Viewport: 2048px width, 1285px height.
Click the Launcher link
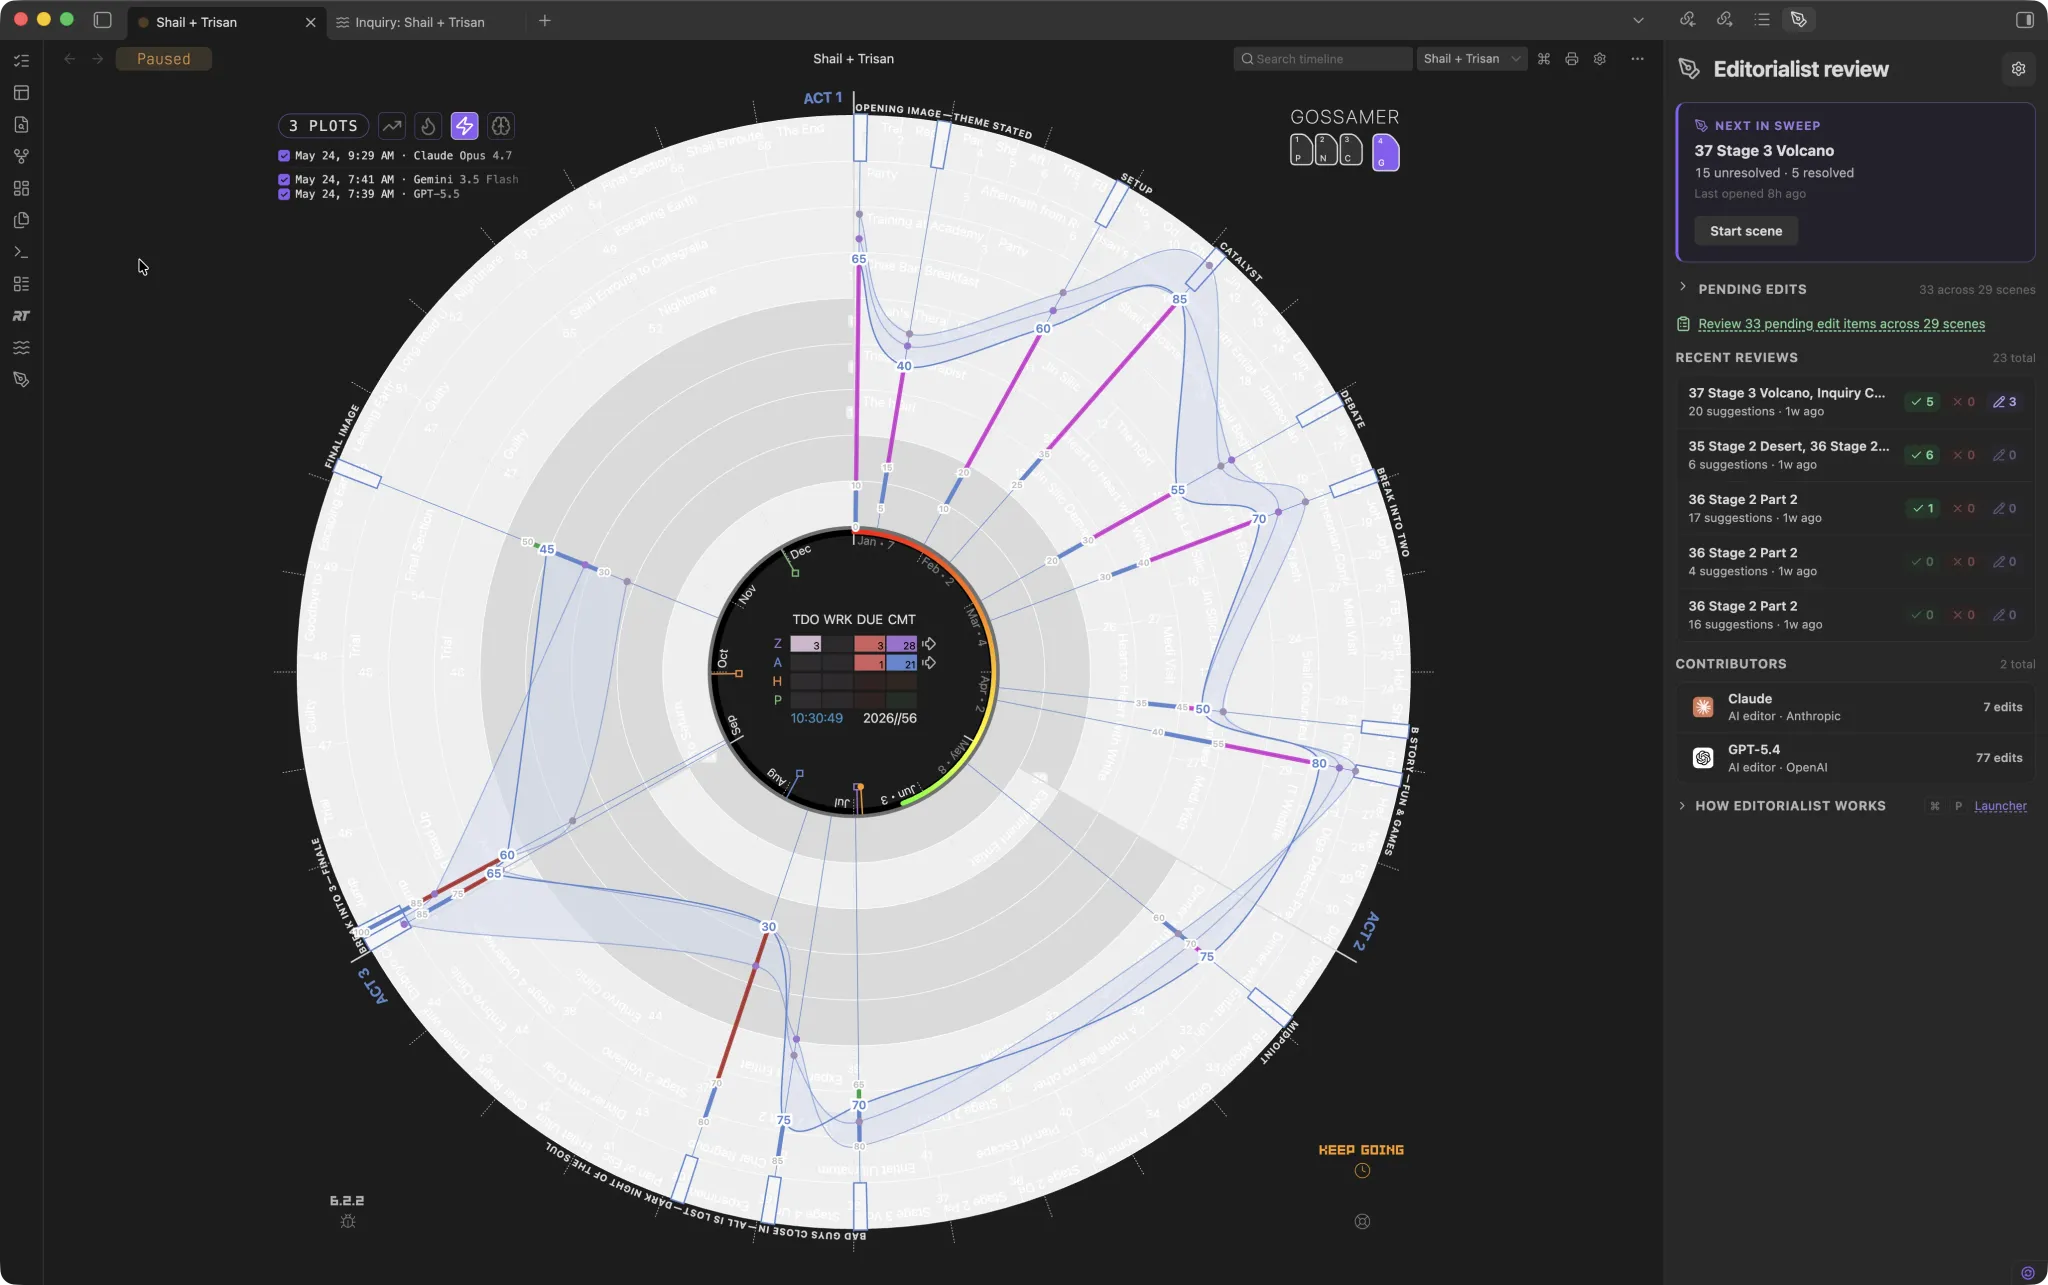coord(2000,806)
